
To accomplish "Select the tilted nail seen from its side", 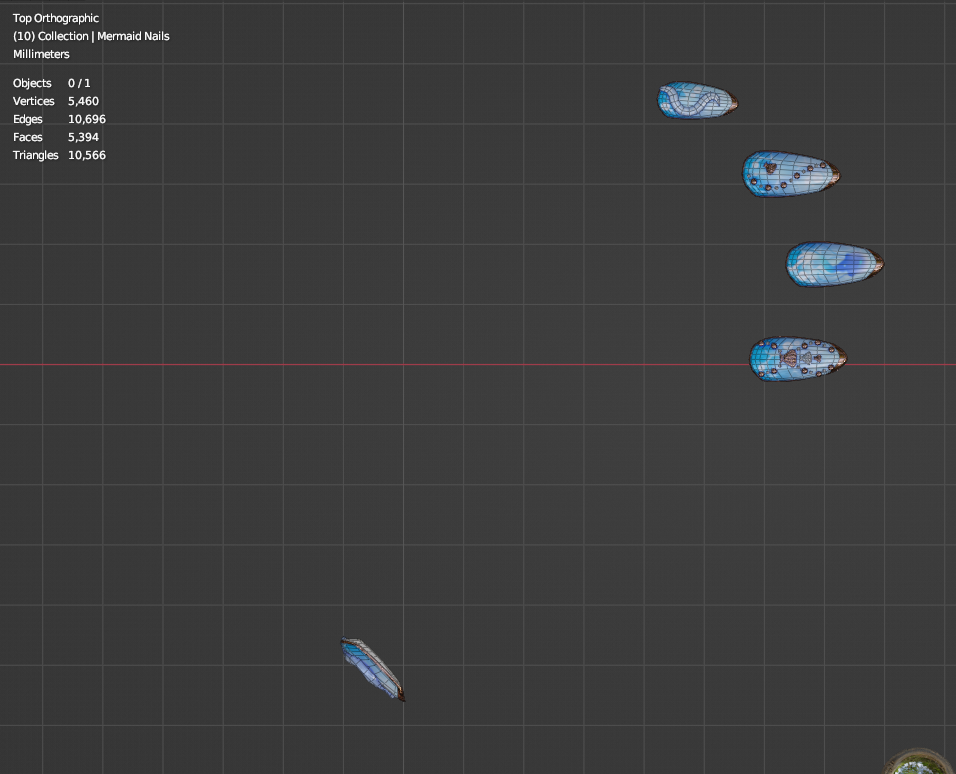I will 373,669.
